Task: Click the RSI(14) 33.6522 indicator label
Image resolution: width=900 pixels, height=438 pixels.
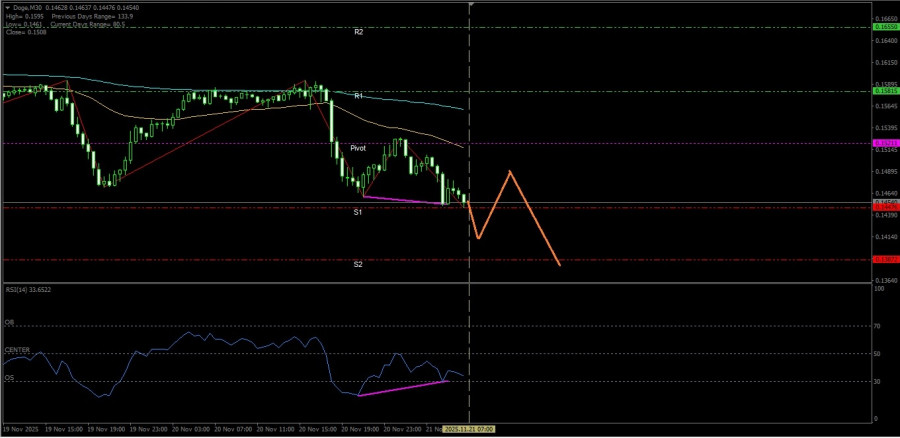Action: [28, 290]
